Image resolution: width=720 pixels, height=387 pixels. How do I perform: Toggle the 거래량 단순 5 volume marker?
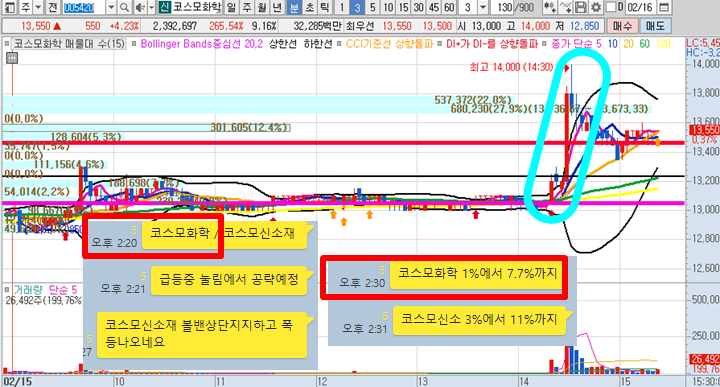click(7, 290)
